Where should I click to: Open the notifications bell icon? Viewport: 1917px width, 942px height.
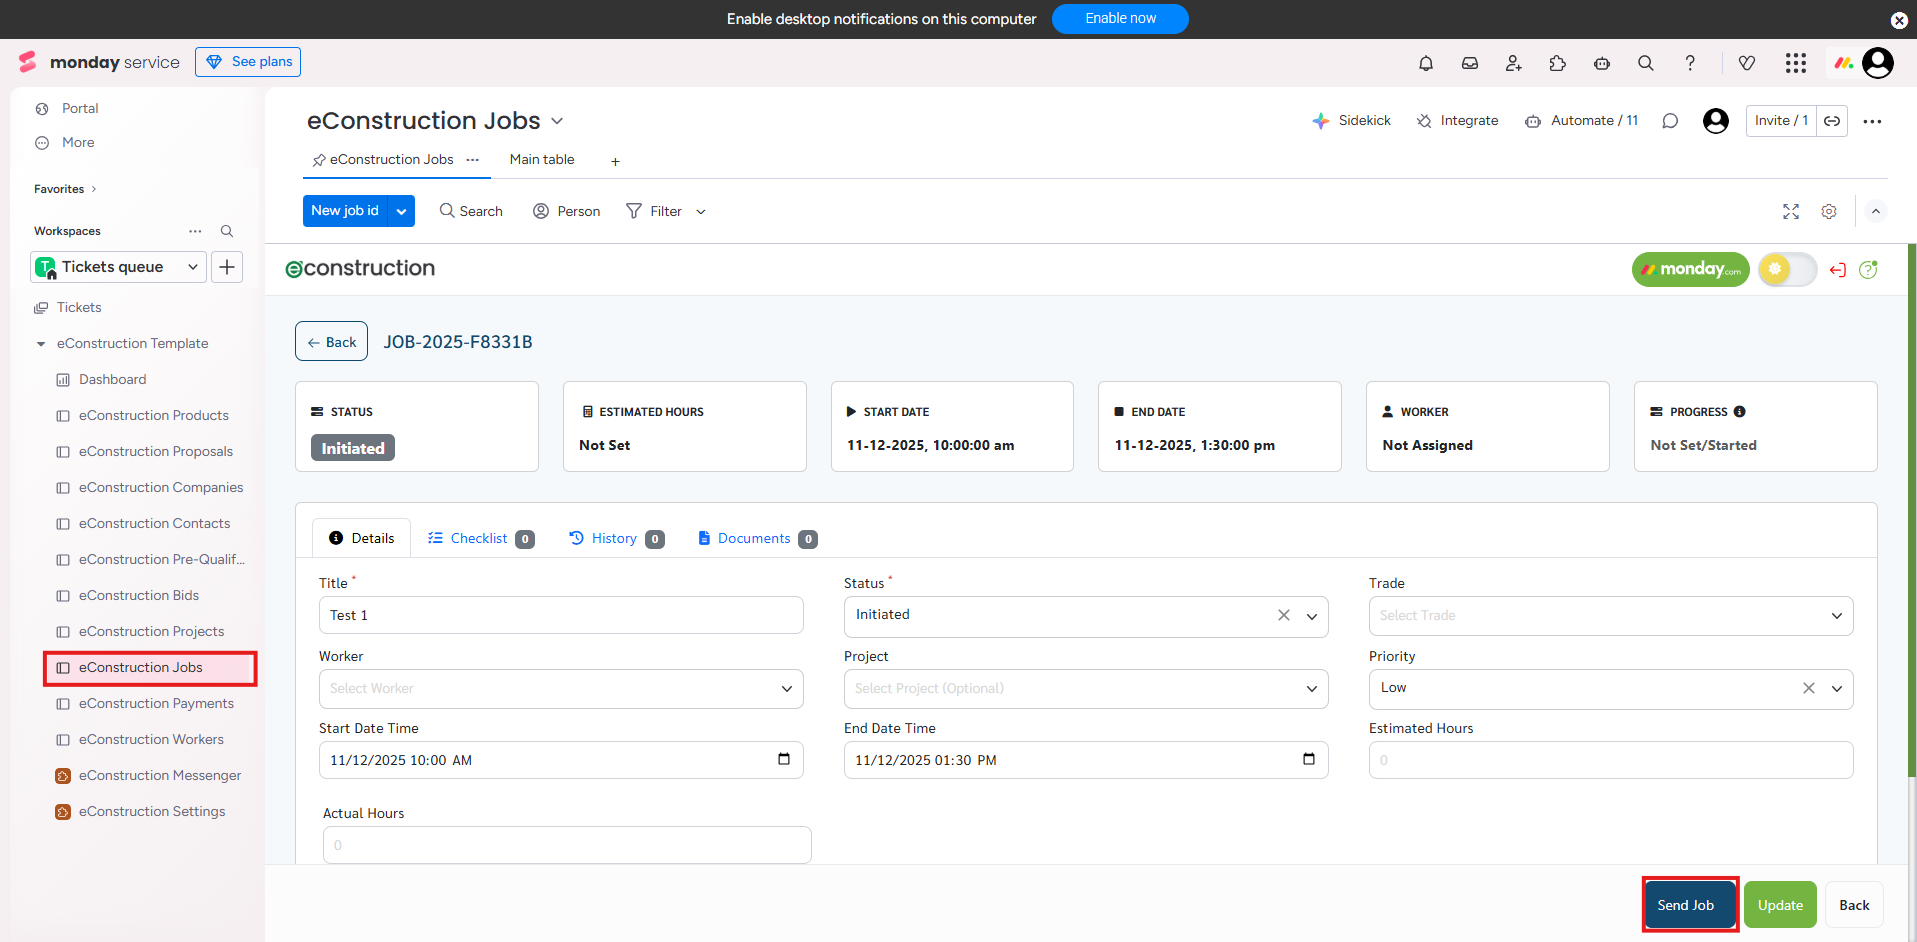1425,63
